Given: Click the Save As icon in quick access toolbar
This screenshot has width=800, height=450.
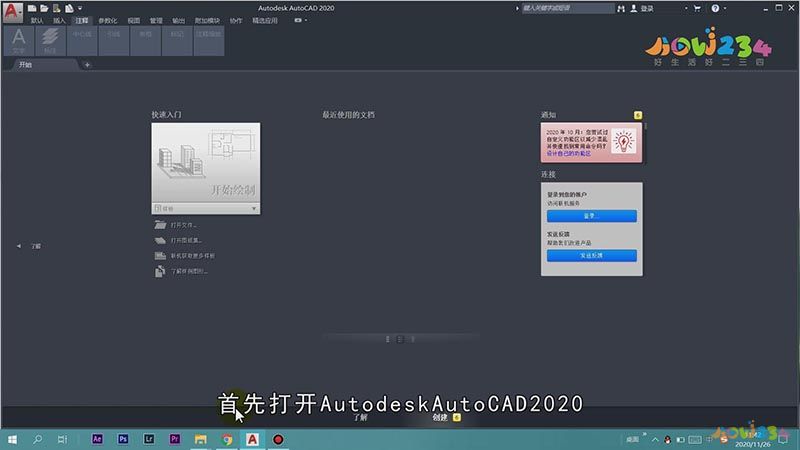Looking at the screenshot, I should (69, 8).
